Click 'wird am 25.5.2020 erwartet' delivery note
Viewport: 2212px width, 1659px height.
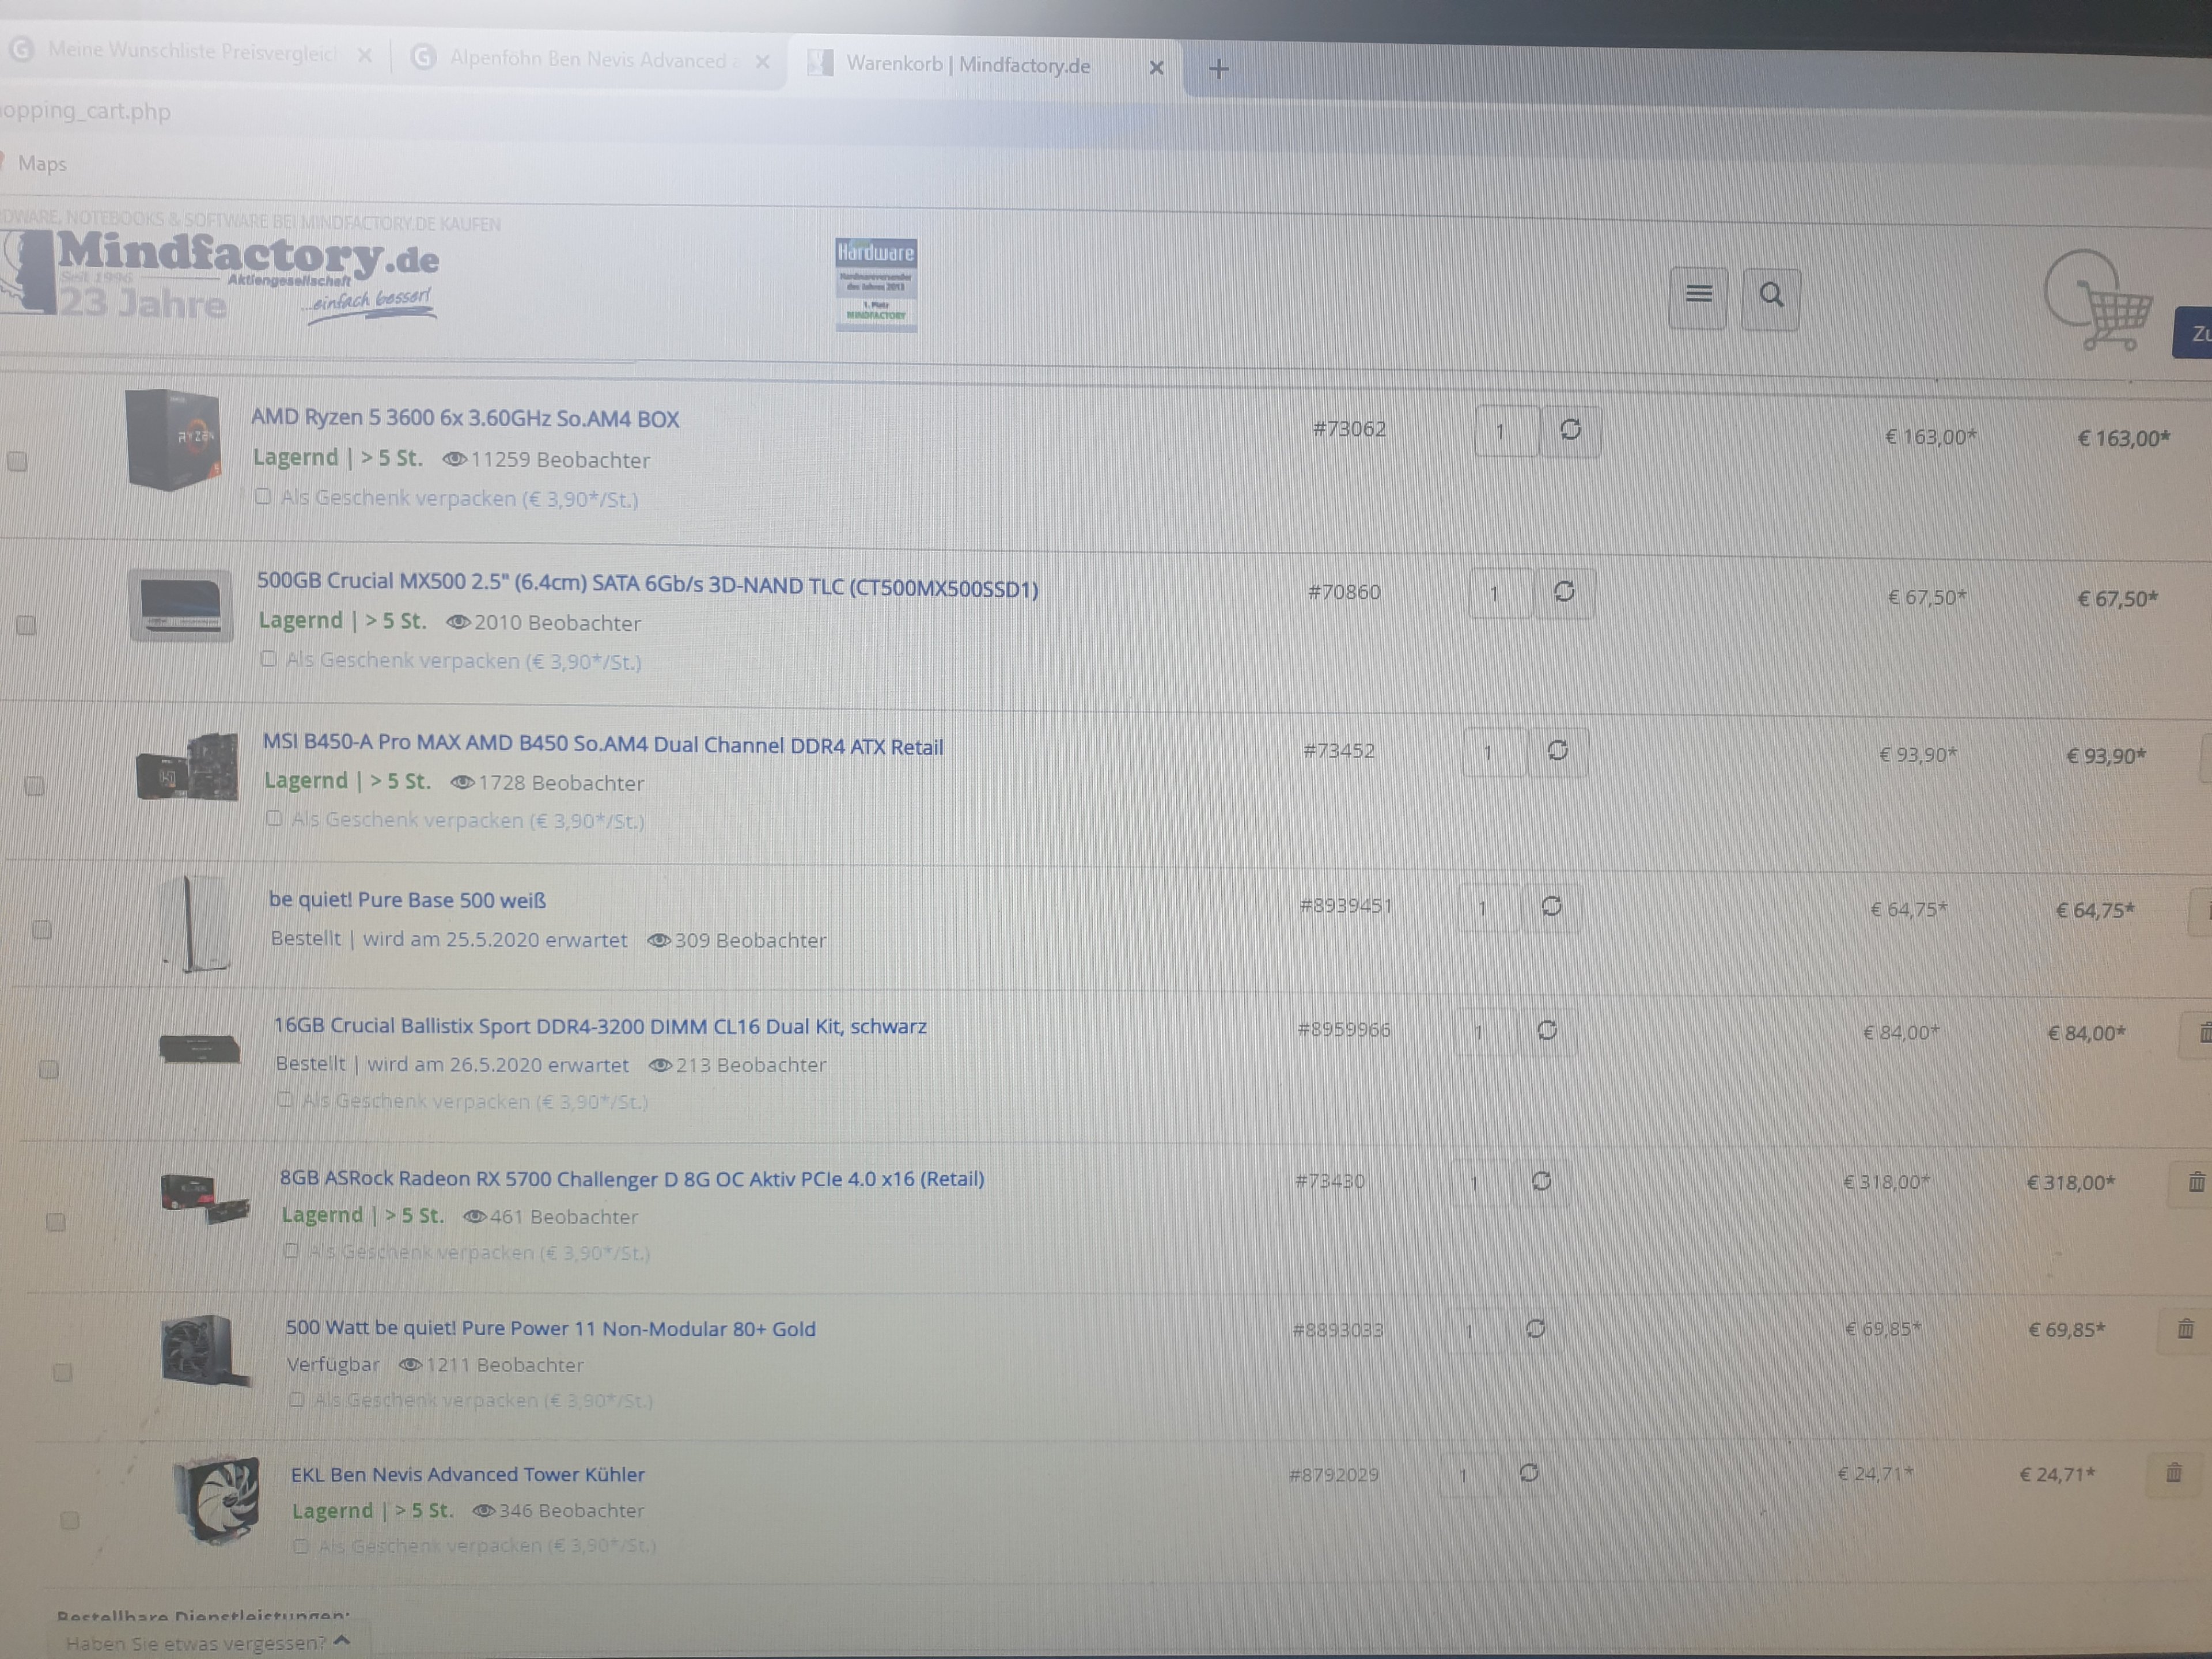coord(495,940)
